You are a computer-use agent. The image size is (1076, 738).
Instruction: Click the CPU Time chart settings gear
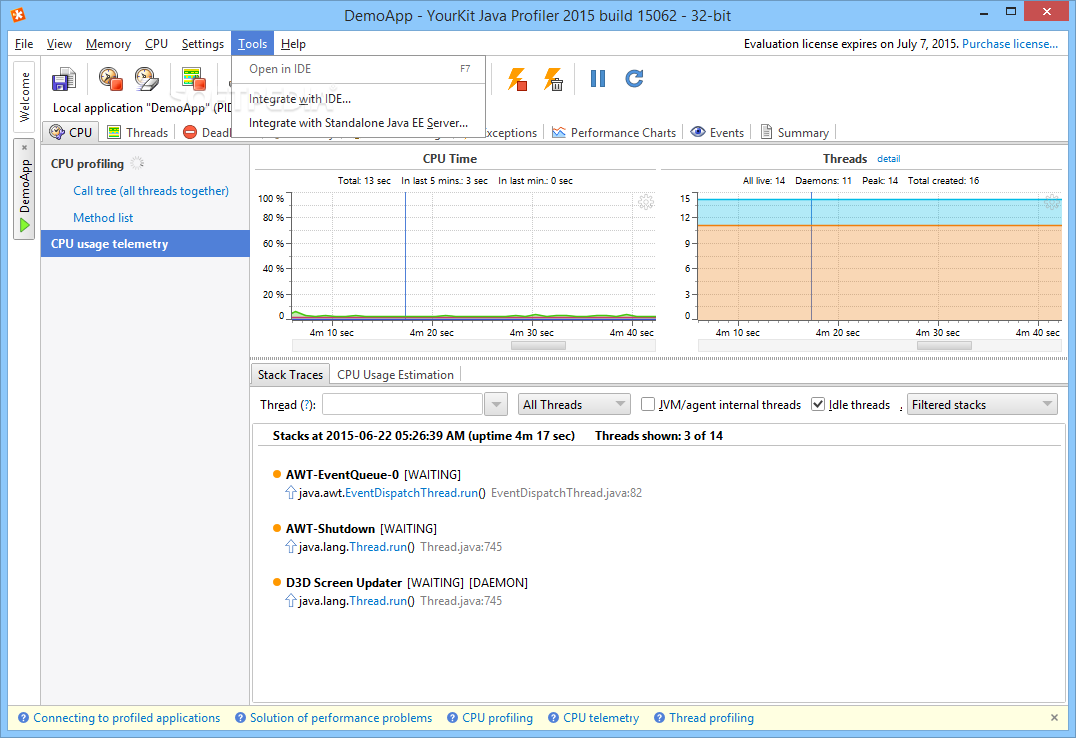pos(646,202)
